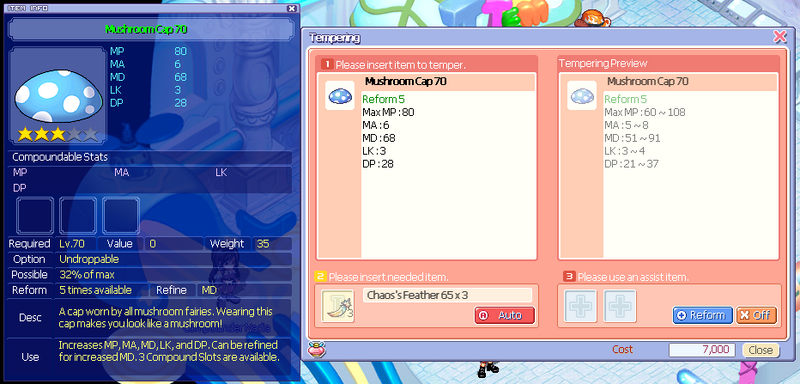Click the green Mushroom Cap 70 title

click(x=146, y=29)
